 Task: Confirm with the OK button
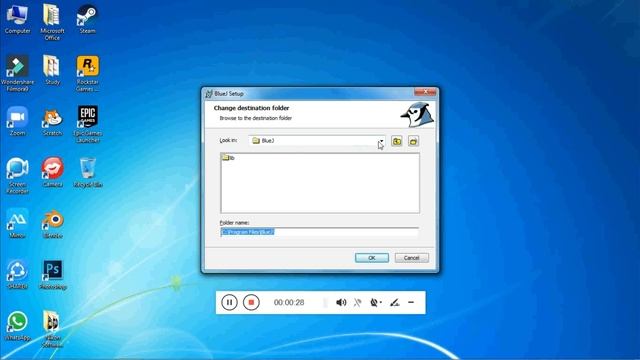(x=371, y=258)
